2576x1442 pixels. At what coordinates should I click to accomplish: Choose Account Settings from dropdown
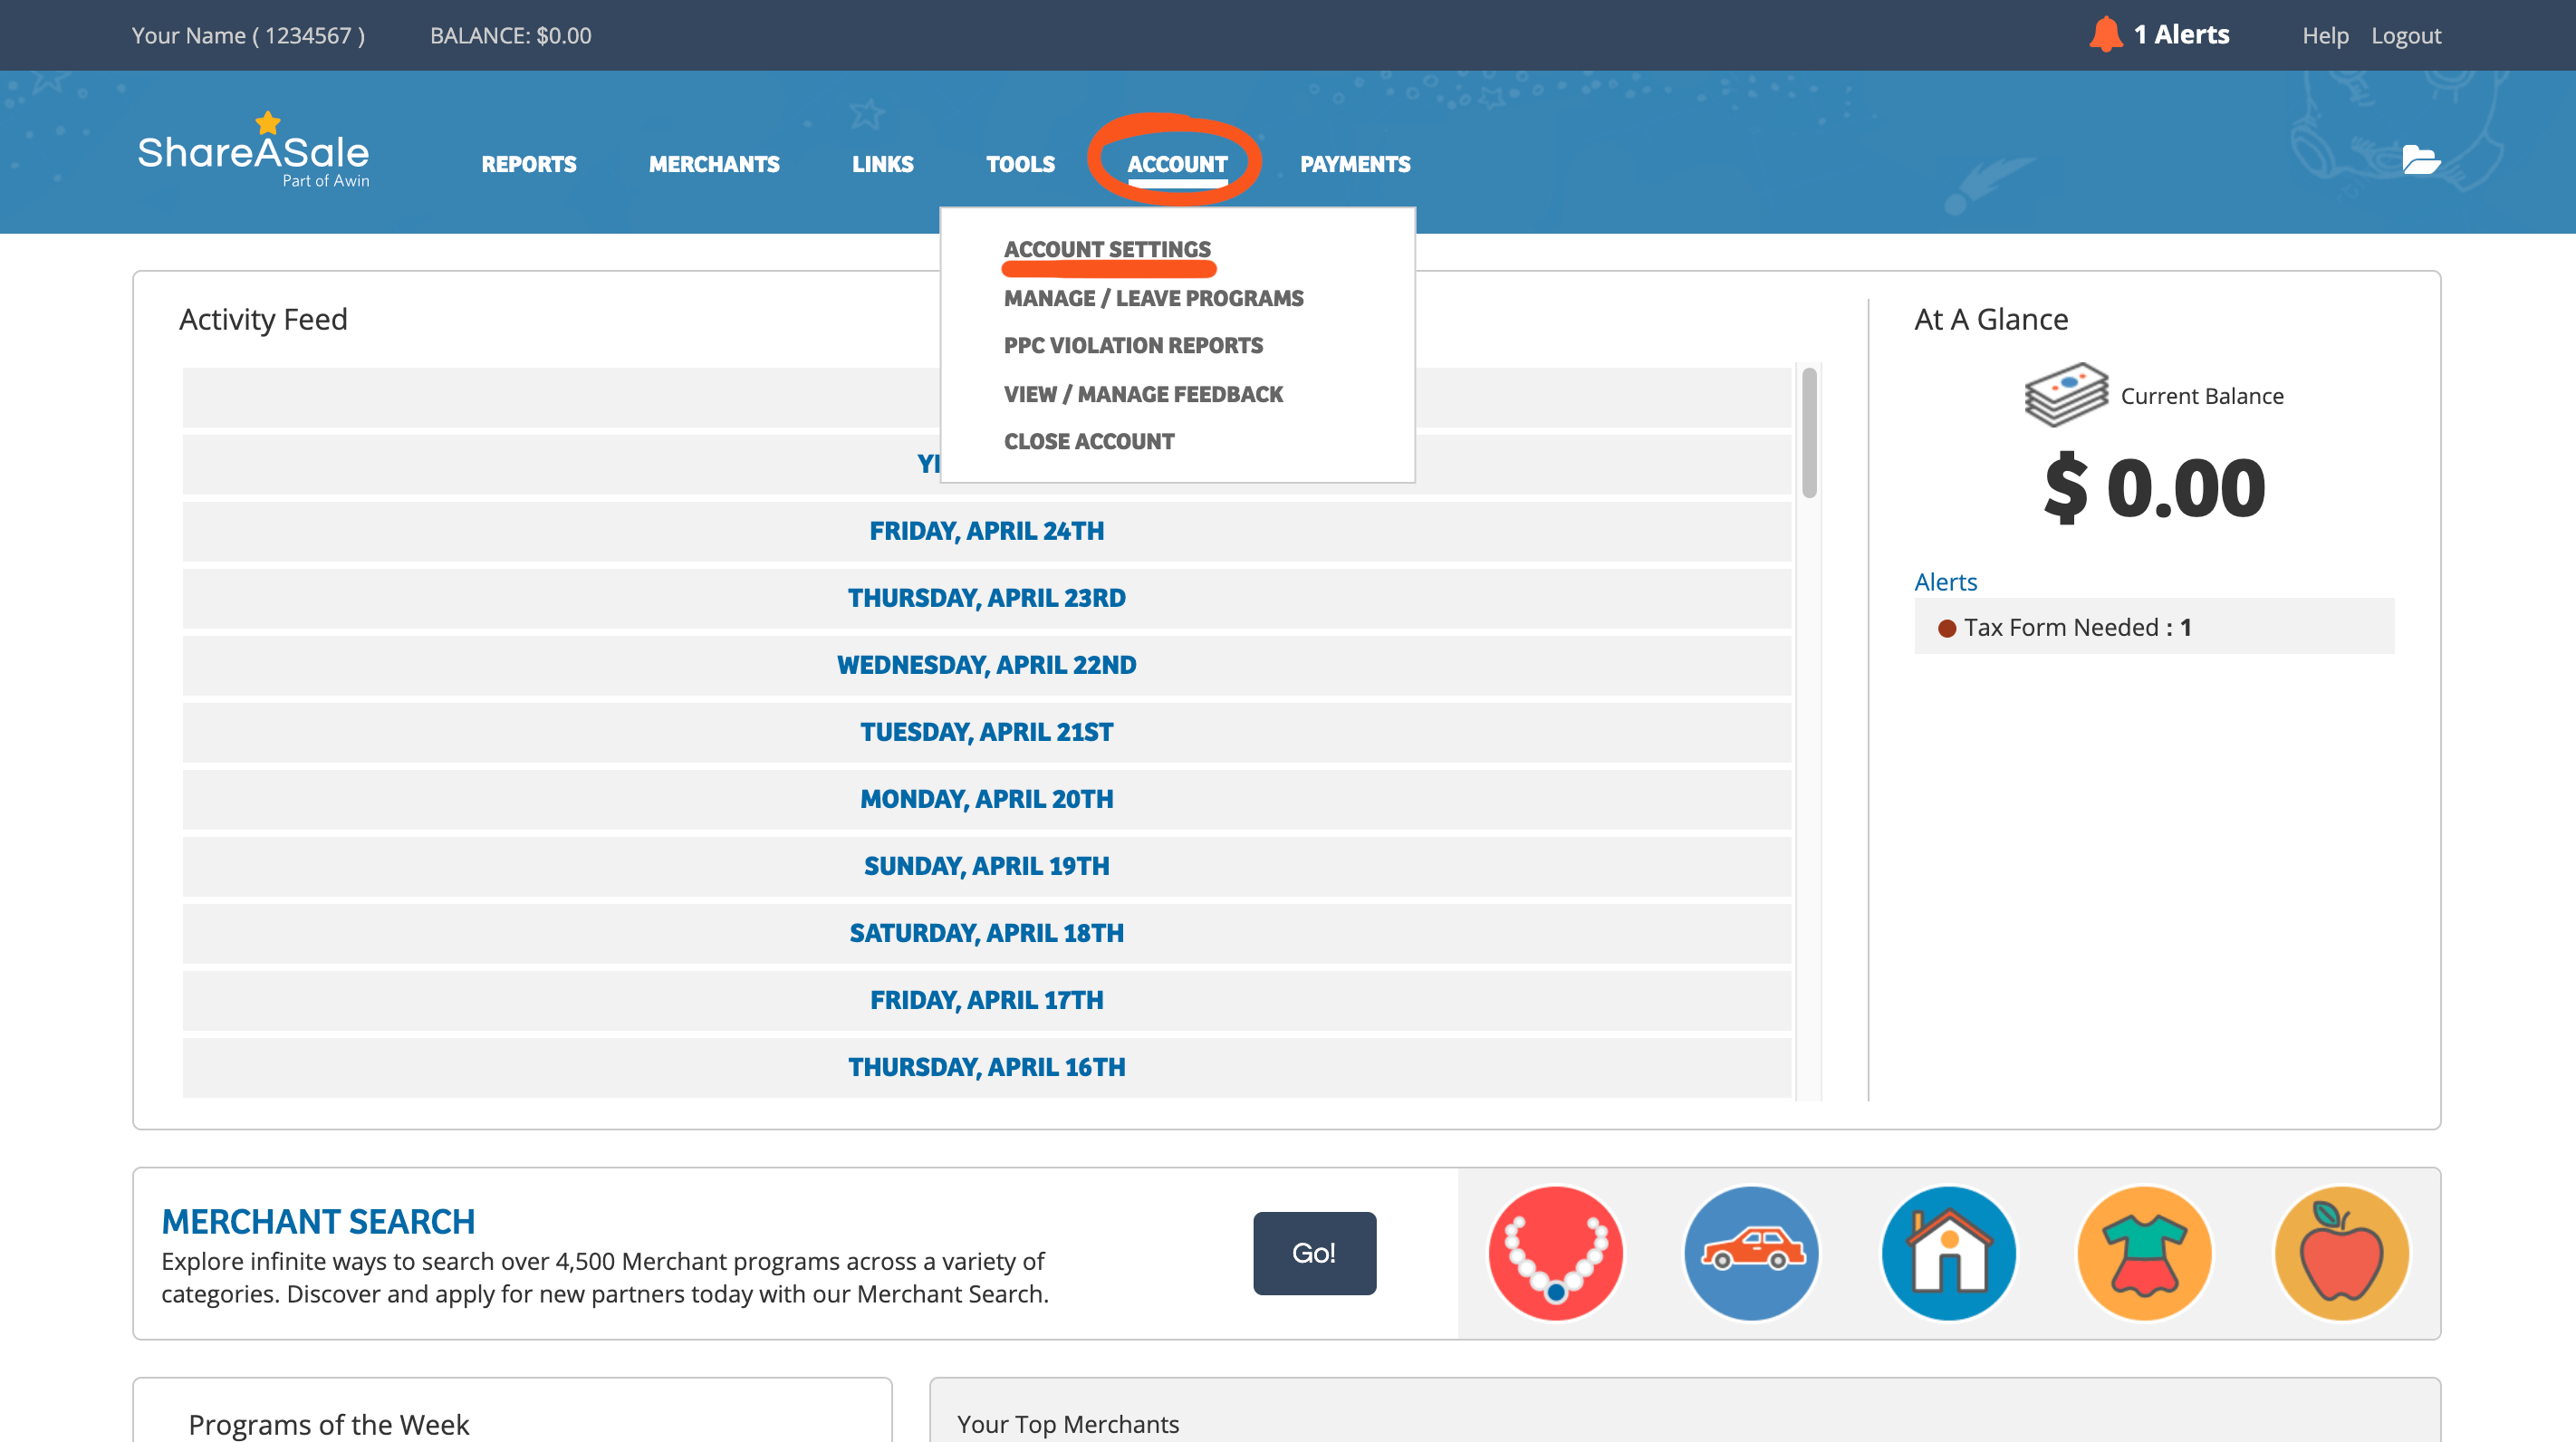point(1107,249)
